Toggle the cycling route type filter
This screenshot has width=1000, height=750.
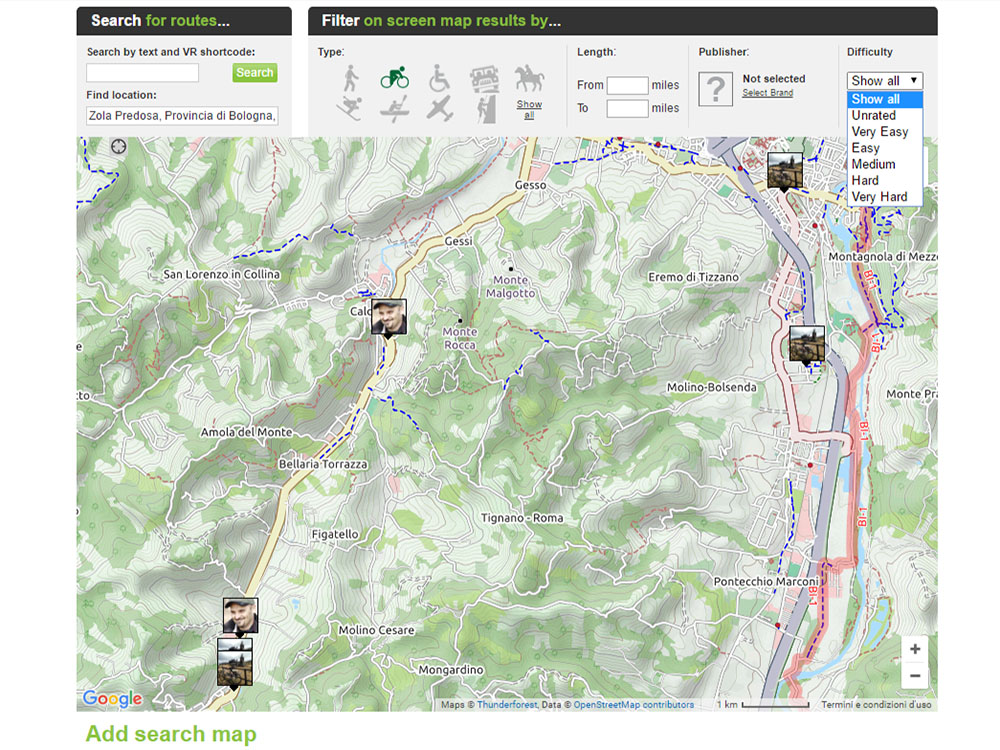394,78
